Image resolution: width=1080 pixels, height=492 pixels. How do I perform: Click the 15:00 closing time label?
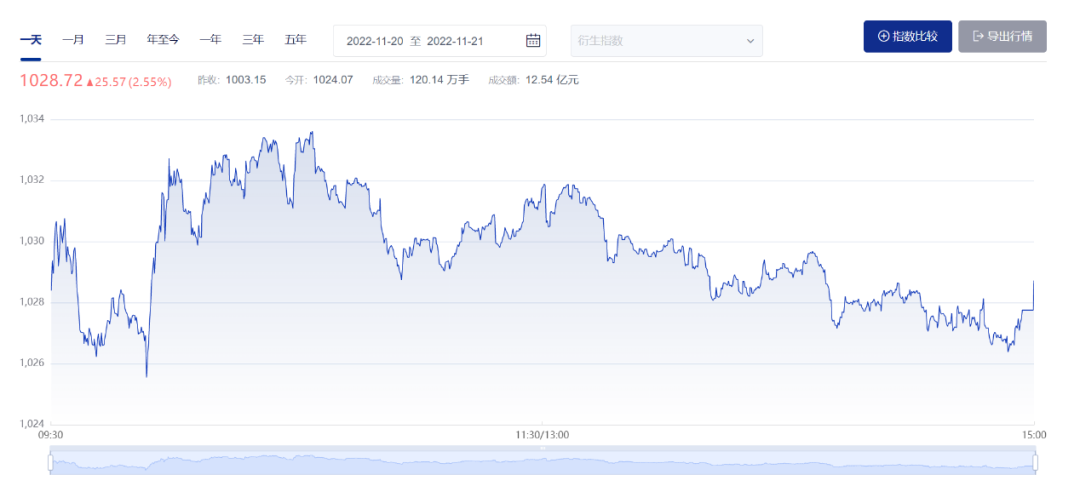[x=1033, y=435]
